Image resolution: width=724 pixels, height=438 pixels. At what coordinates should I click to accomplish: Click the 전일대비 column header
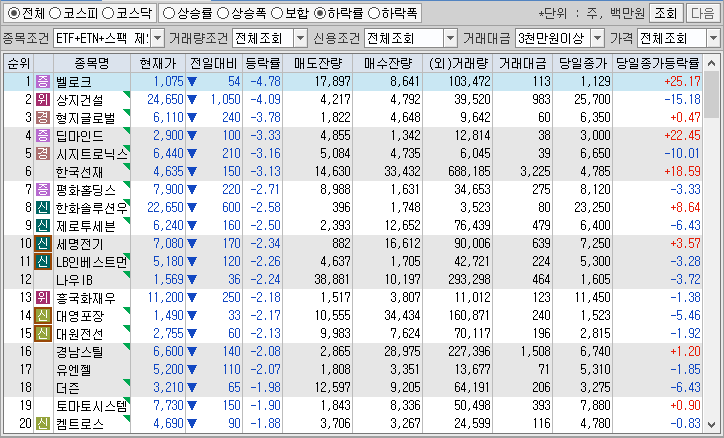point(214,64)
